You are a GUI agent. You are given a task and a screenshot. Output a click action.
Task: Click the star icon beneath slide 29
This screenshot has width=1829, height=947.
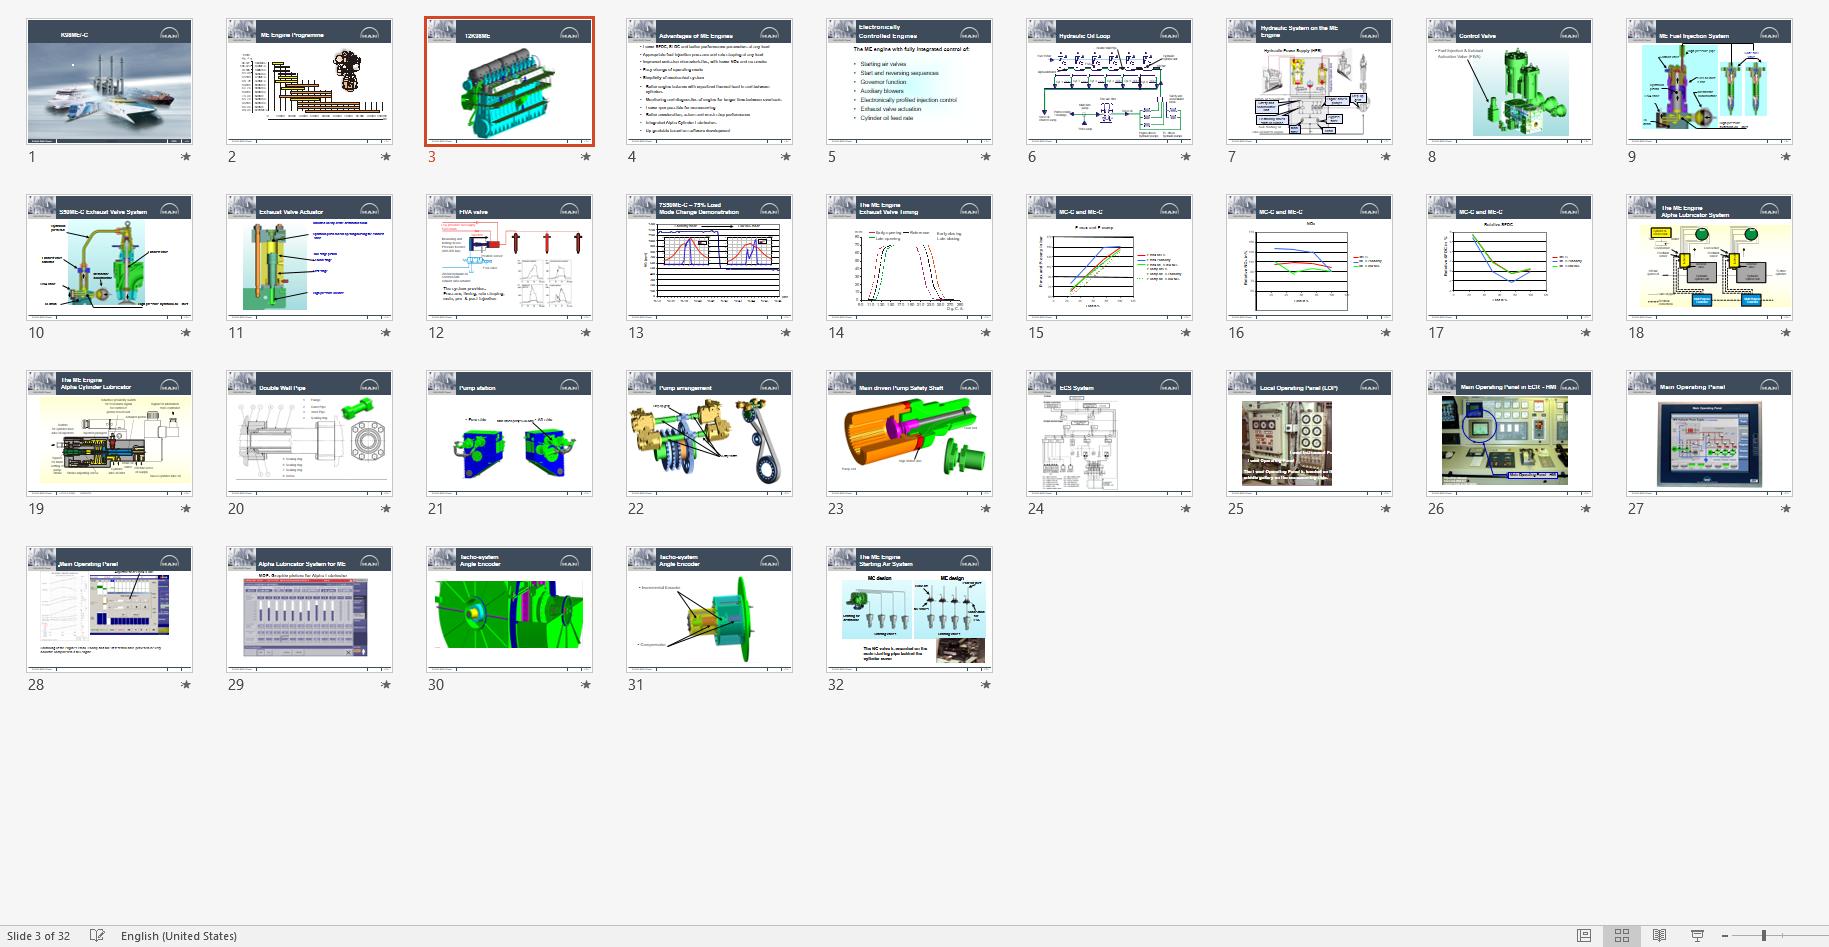click(386, 685)
